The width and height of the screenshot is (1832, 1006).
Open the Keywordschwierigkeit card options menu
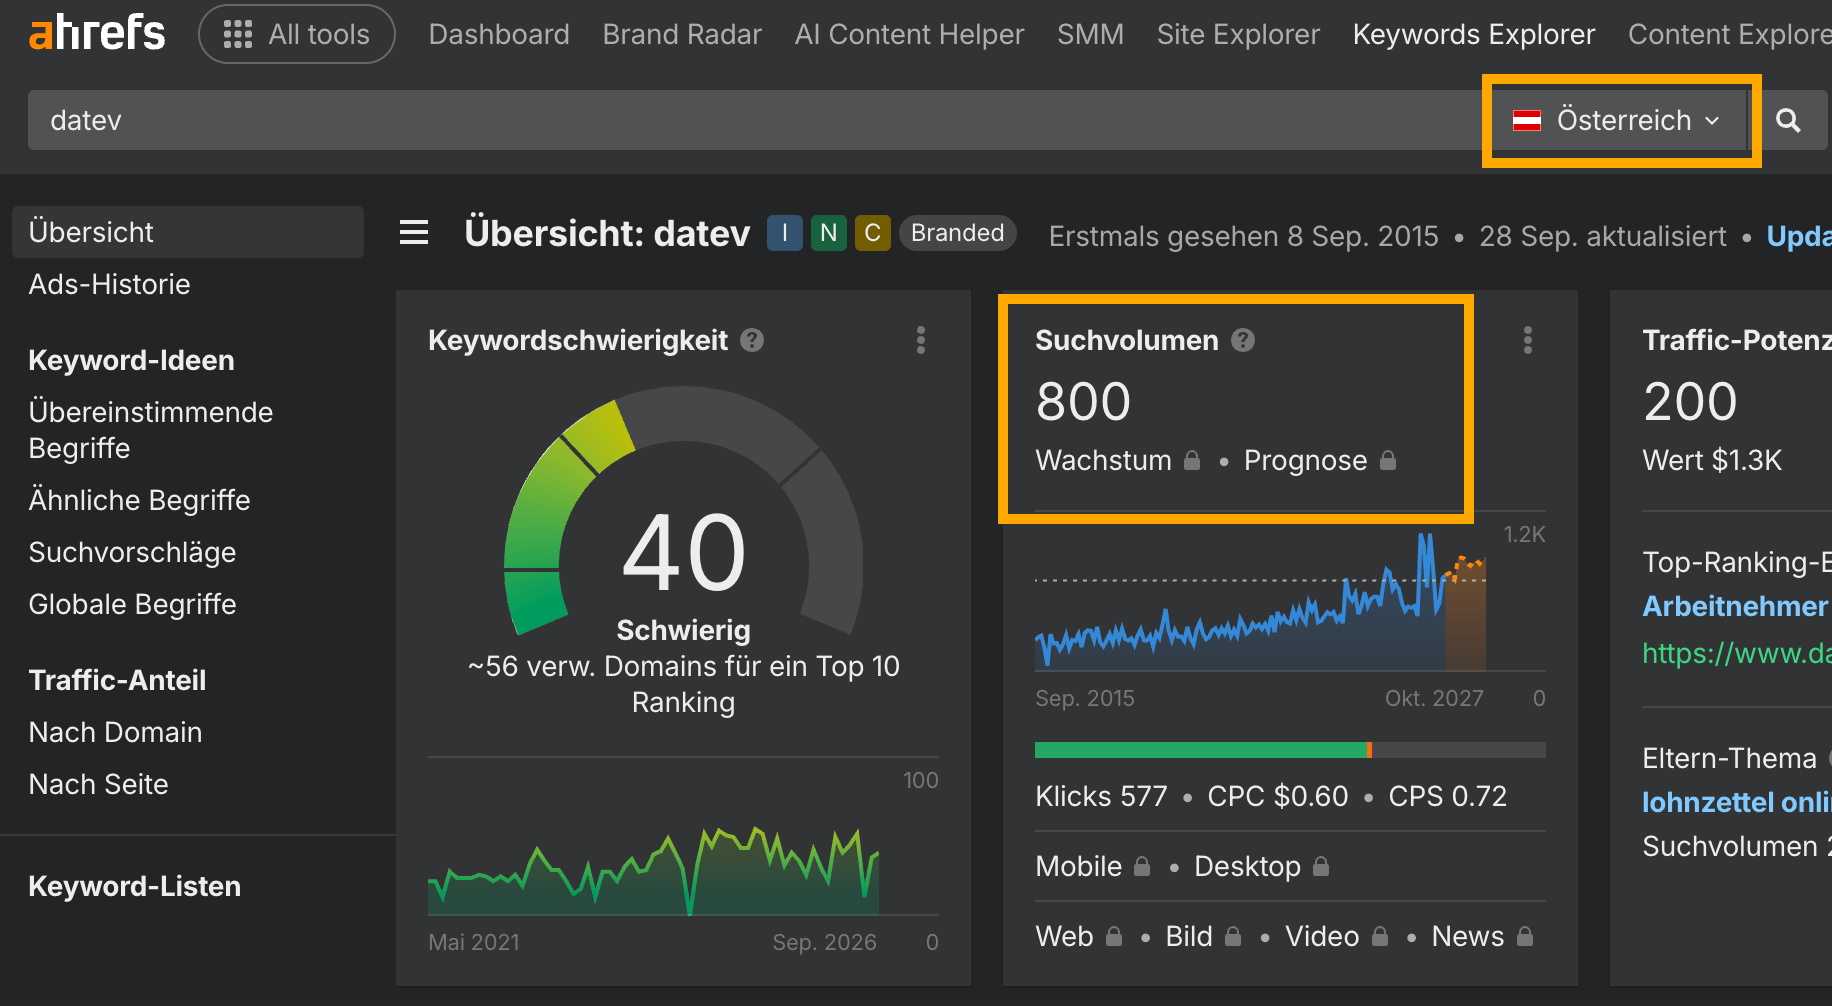(x=921, y=340)
